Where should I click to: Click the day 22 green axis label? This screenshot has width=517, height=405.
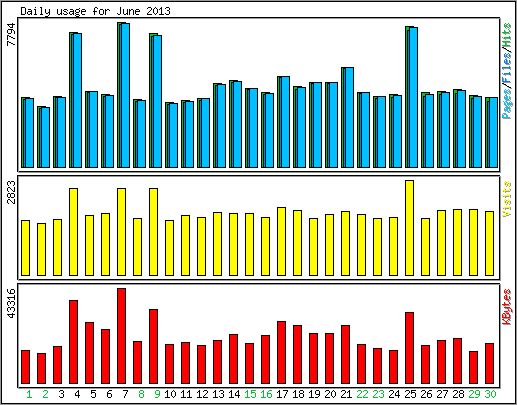pyautogui.click(x=362, y=394)
